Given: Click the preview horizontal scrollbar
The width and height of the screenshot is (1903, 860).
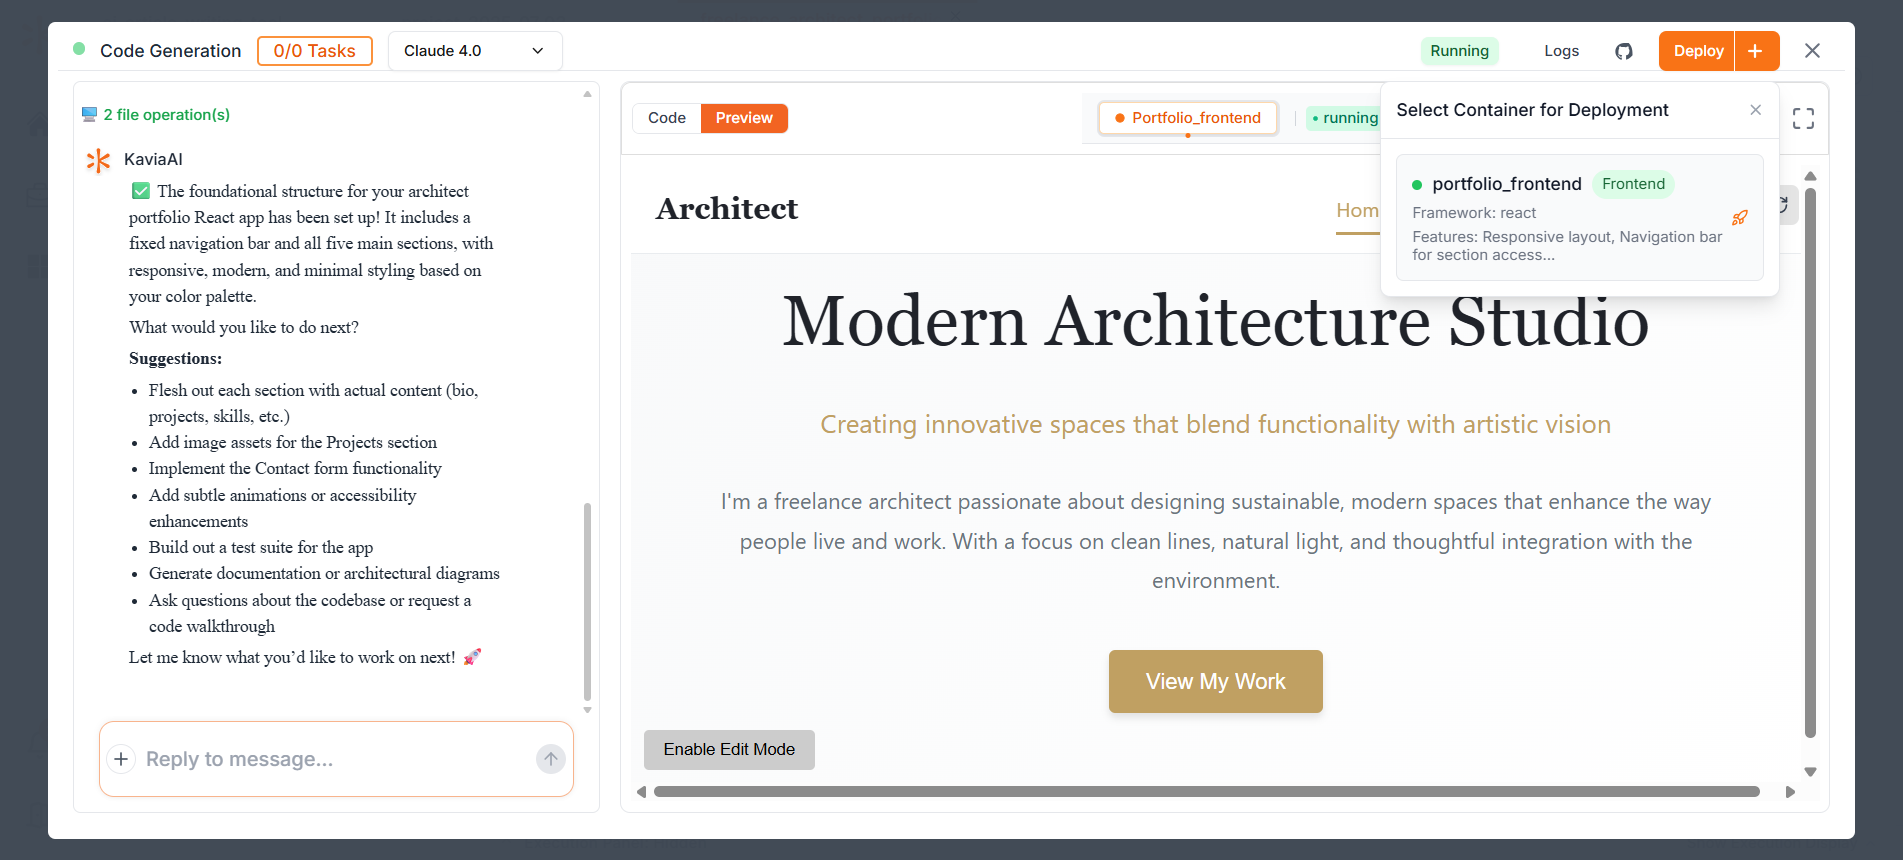Looking at the screenshot, I should point(1205,792).
